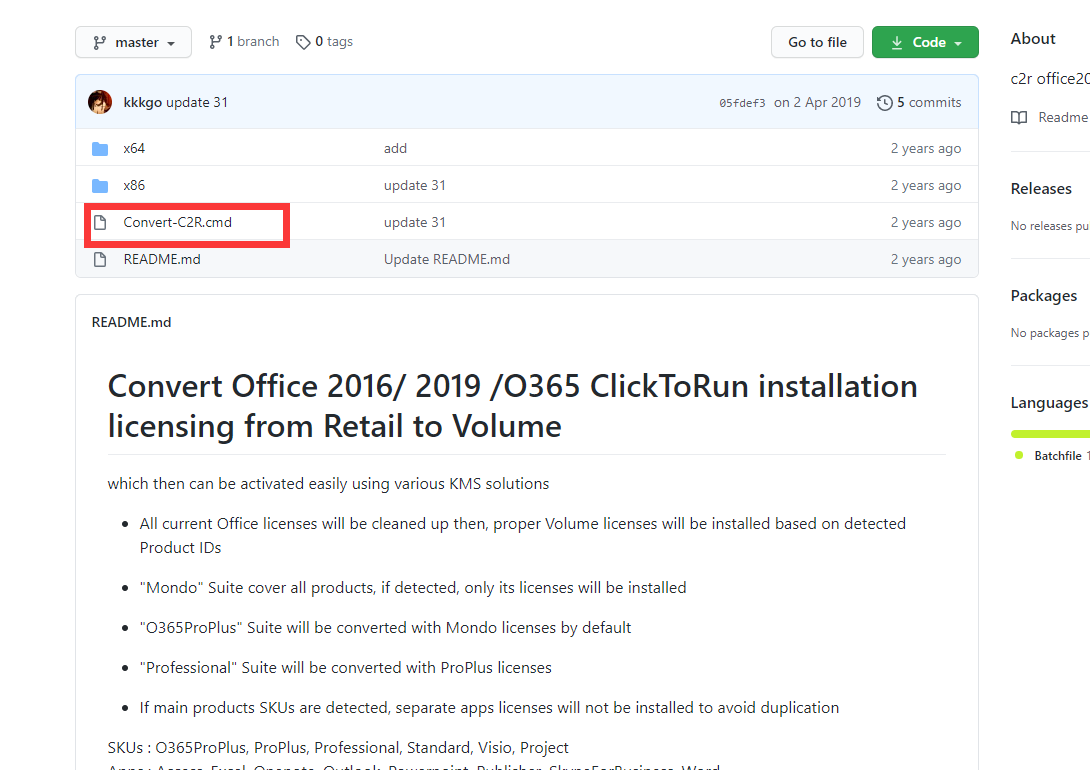Click the README.md file icon in list
Screen dimensions: 1090x770
100,259
